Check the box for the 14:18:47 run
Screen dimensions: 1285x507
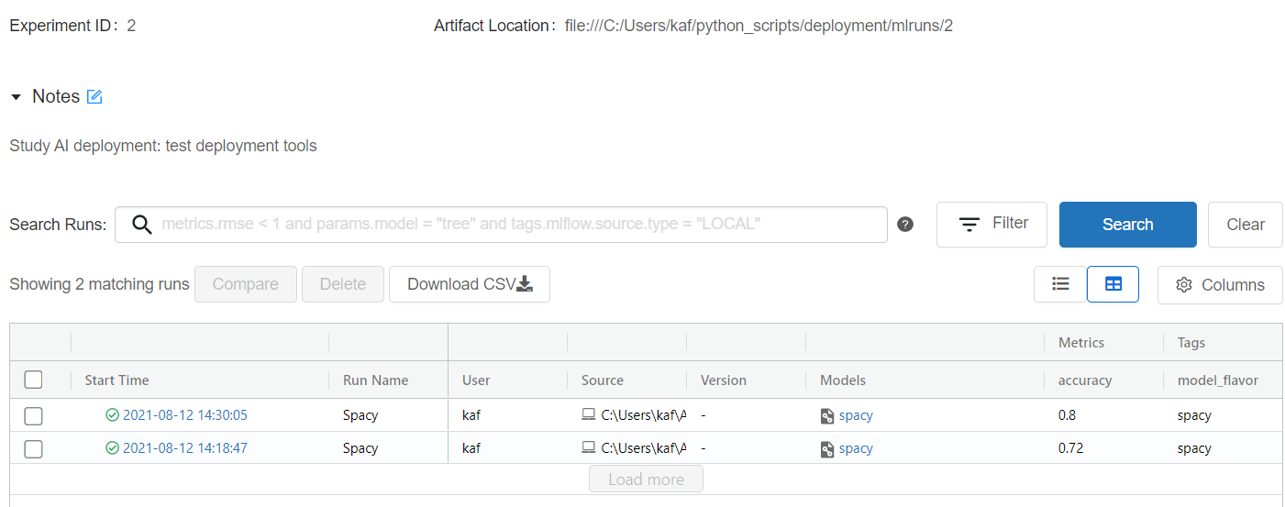coord(34,448)
